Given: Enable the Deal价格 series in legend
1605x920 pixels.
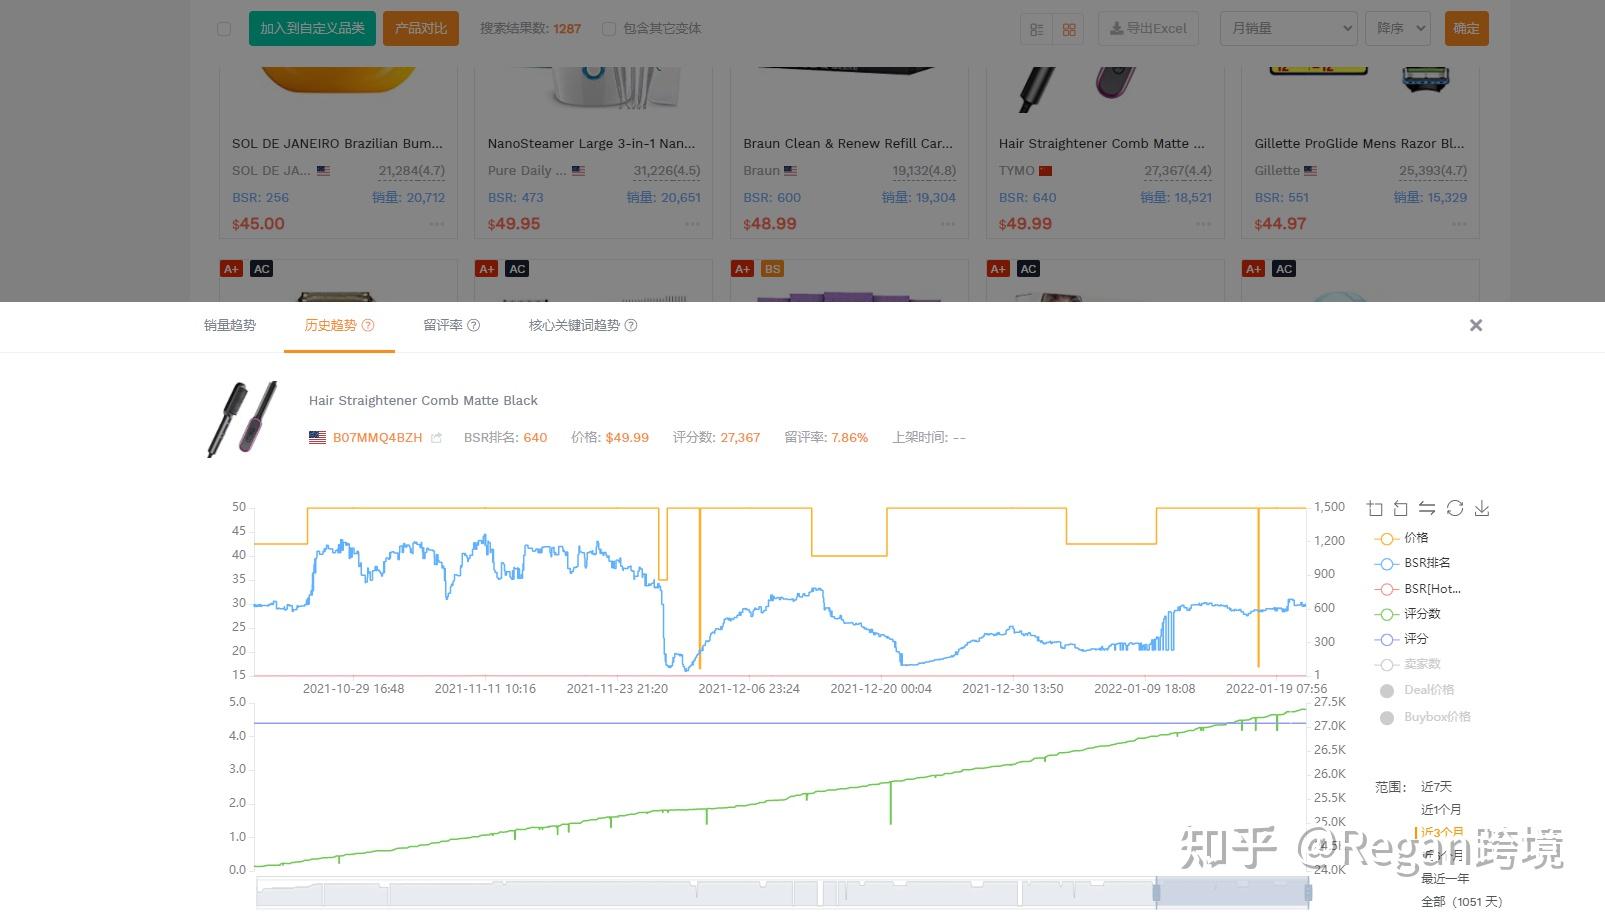Looking at the screenshot, I should (1416, 690).
